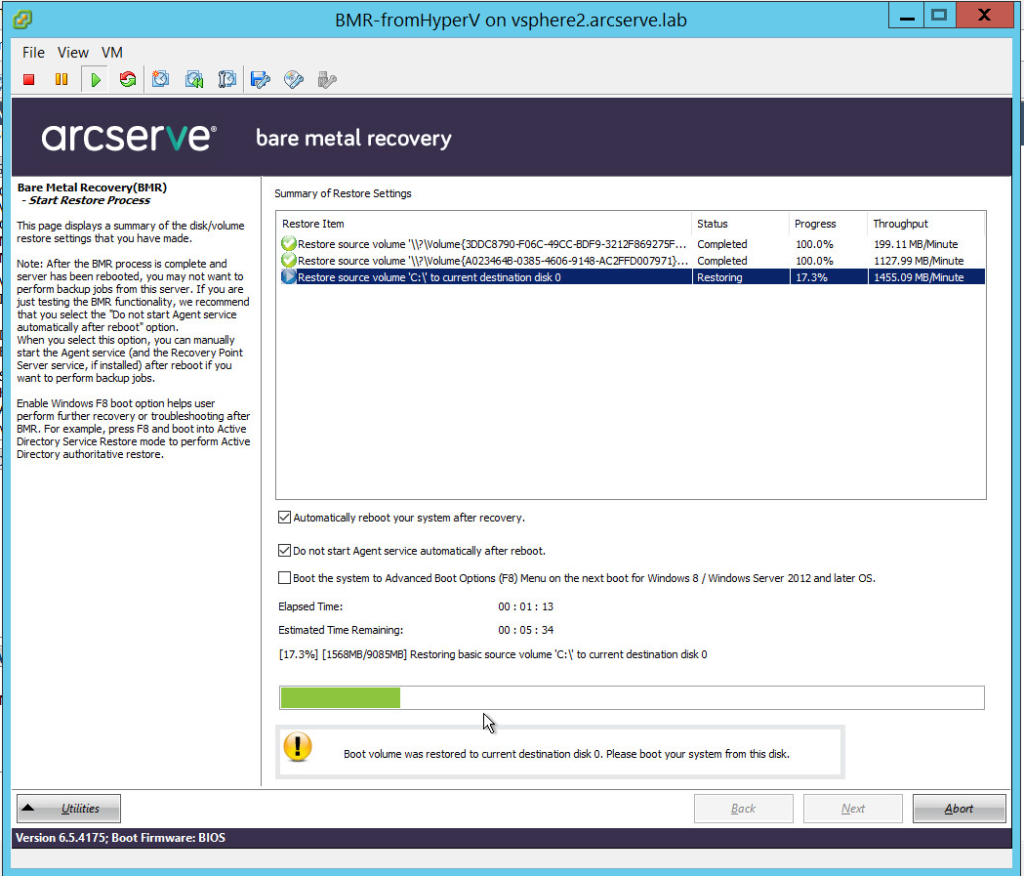1024x876 pixels.
Task: Expand the Utilities menu arrow button
Action: coord(69,808)
